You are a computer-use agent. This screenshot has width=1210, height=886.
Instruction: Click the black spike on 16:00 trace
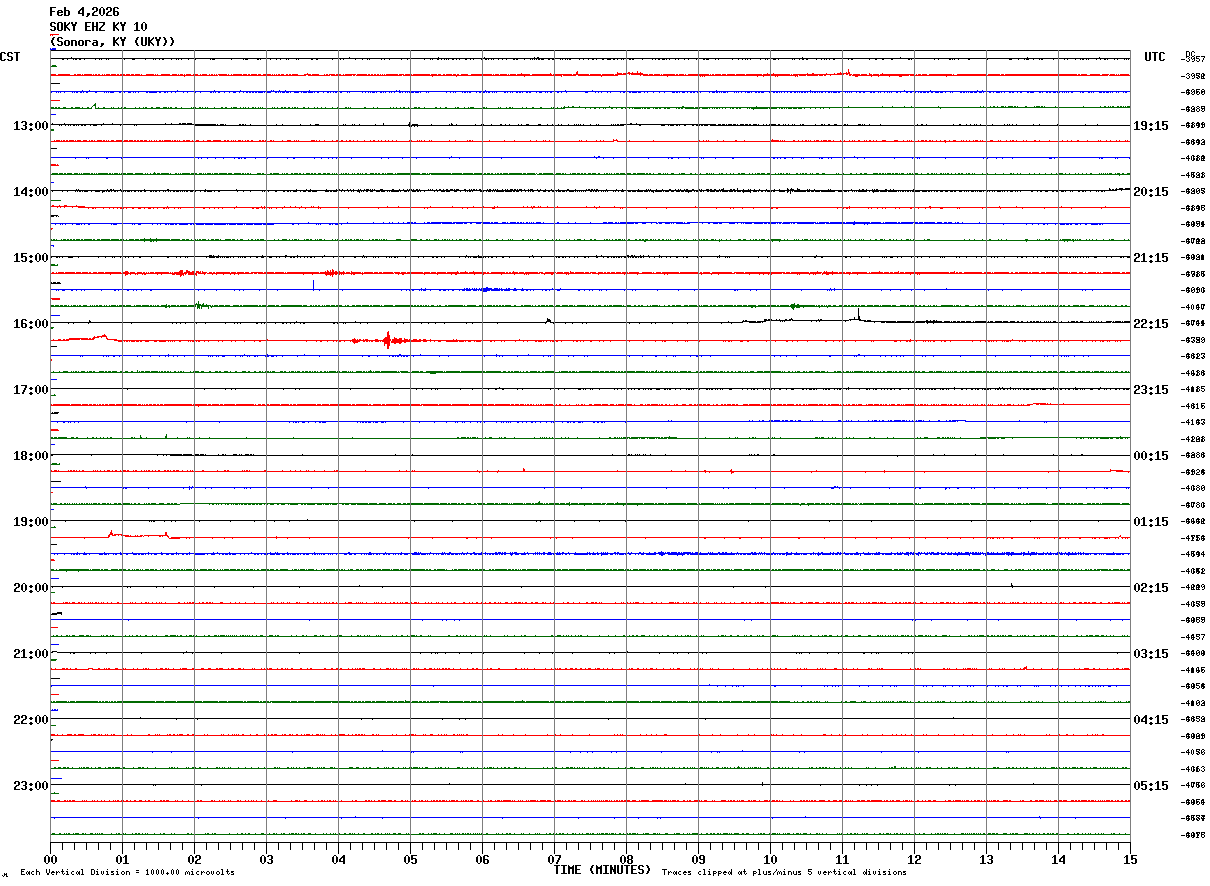pos(858,316)
